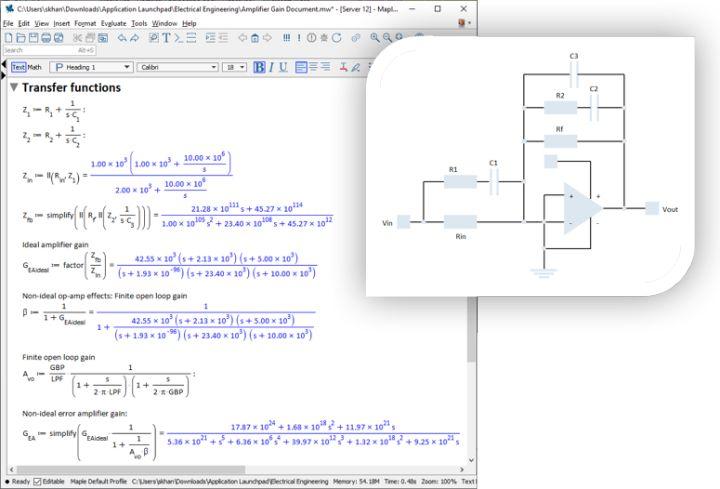Screen dimensions: 720x489
Task: Switch input mode to Text
Action: tap(18, 67)
